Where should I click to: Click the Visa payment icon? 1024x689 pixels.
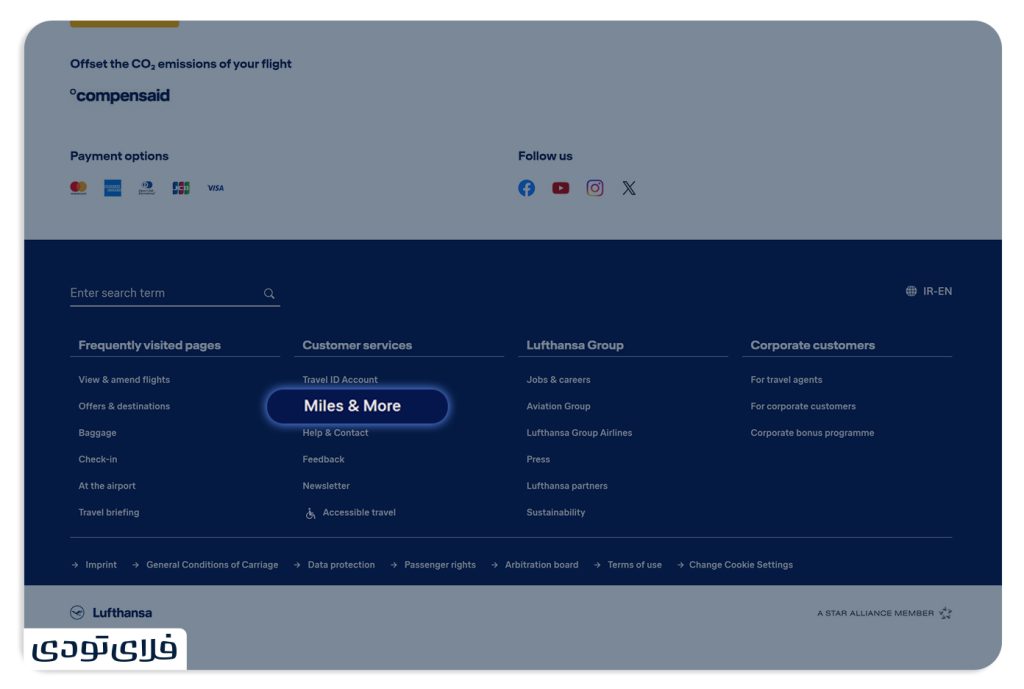click(215, 188)
